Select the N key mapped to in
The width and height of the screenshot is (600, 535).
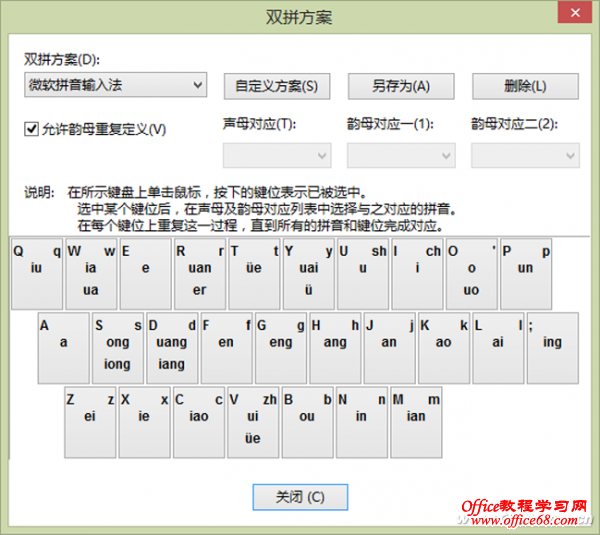362,422
